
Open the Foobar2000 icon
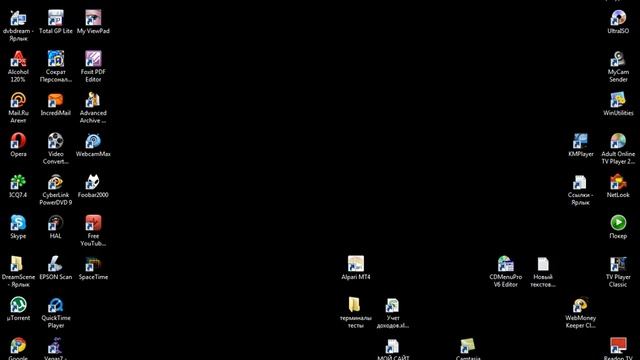pos(93,182)
